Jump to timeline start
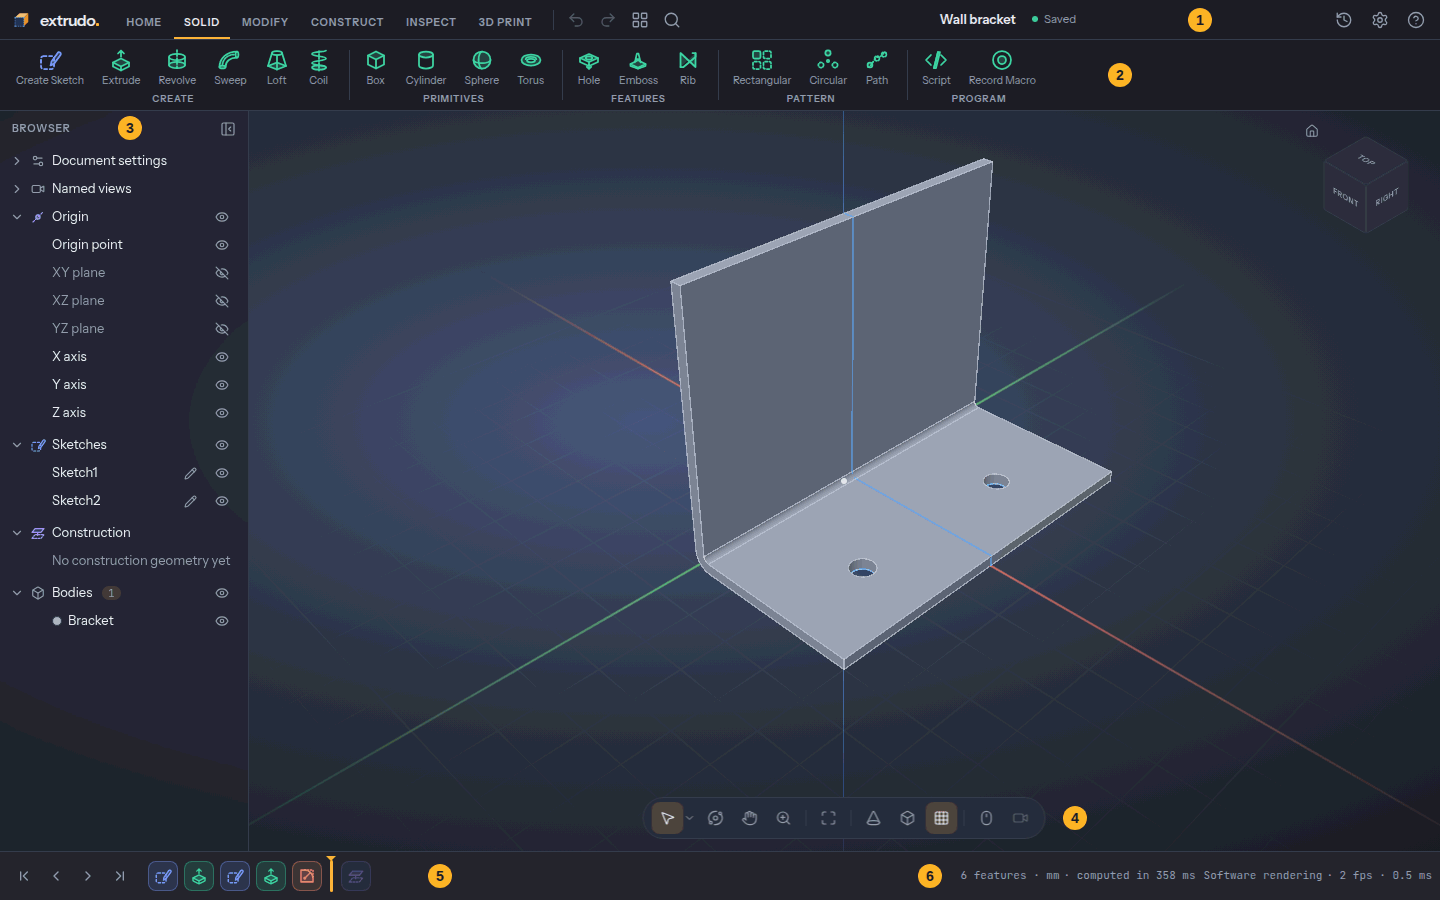Viewport: 1440px width, 900px height. (x=24, y=876)
